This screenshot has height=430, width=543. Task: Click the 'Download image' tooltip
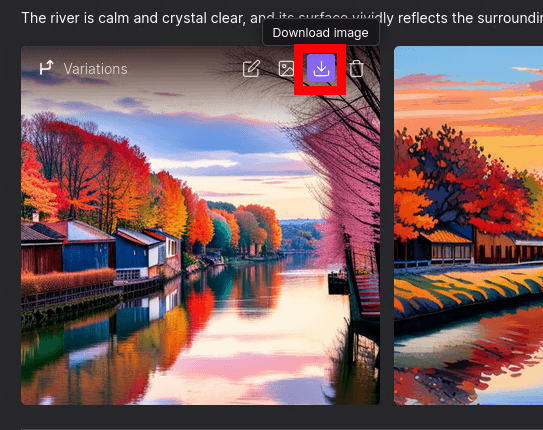click(320, 33)
